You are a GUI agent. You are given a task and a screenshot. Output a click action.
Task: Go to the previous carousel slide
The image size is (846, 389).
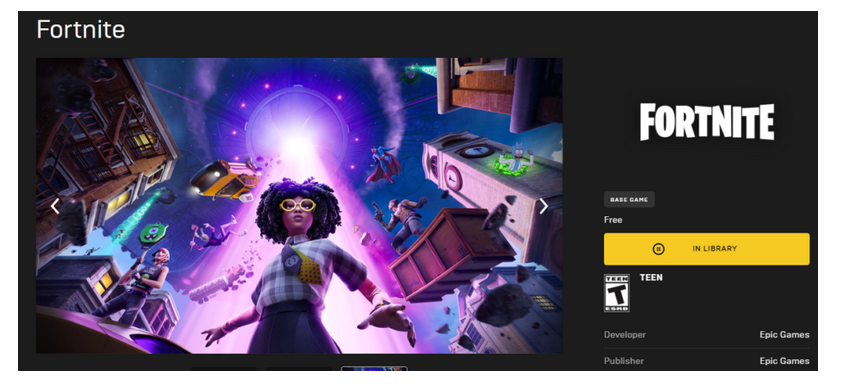pos(55,206)
